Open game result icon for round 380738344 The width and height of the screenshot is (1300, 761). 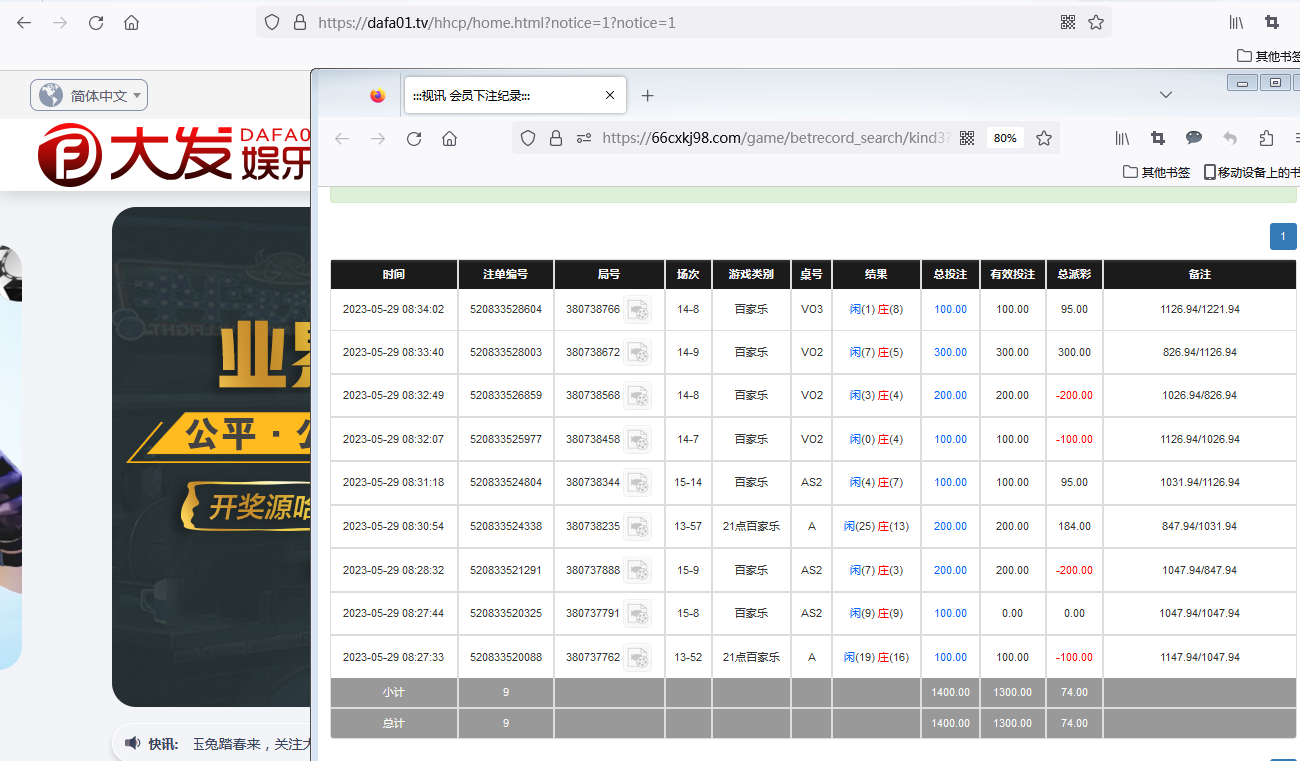point(638,483)
